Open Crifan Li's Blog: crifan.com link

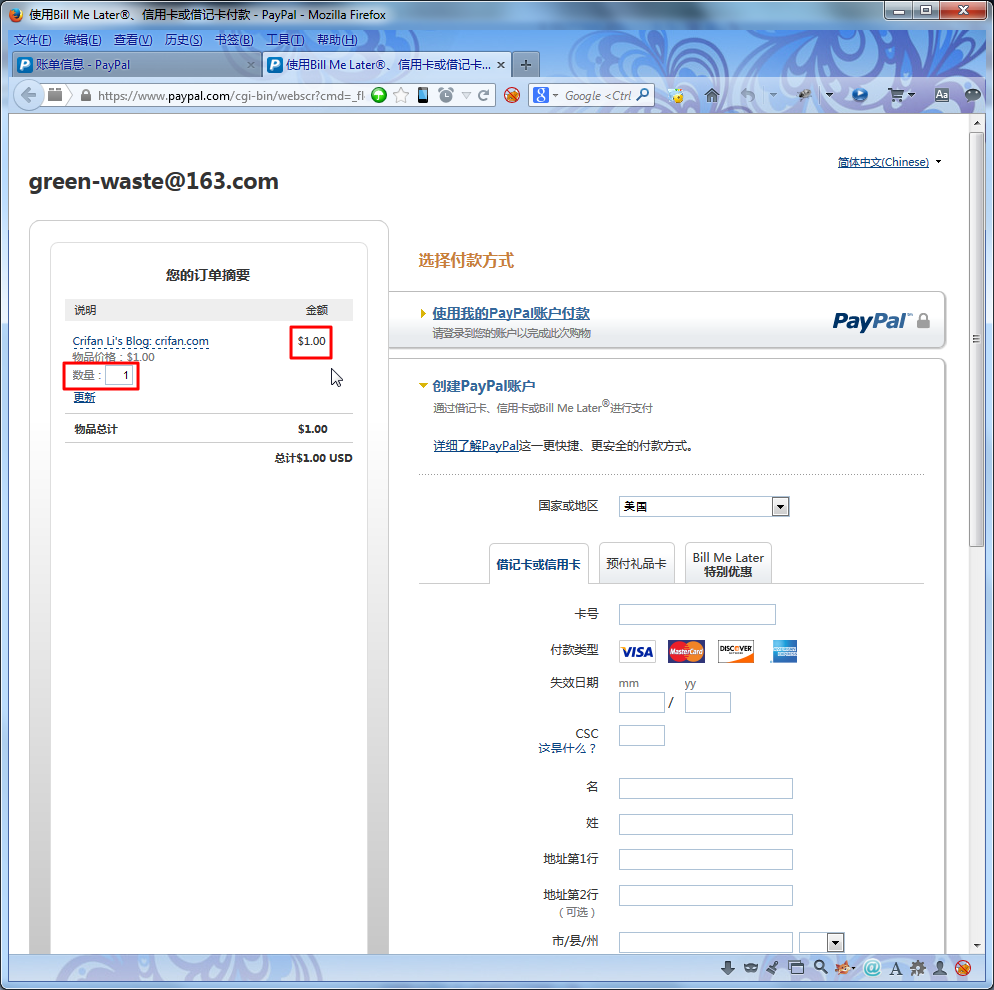pos(140,341)
